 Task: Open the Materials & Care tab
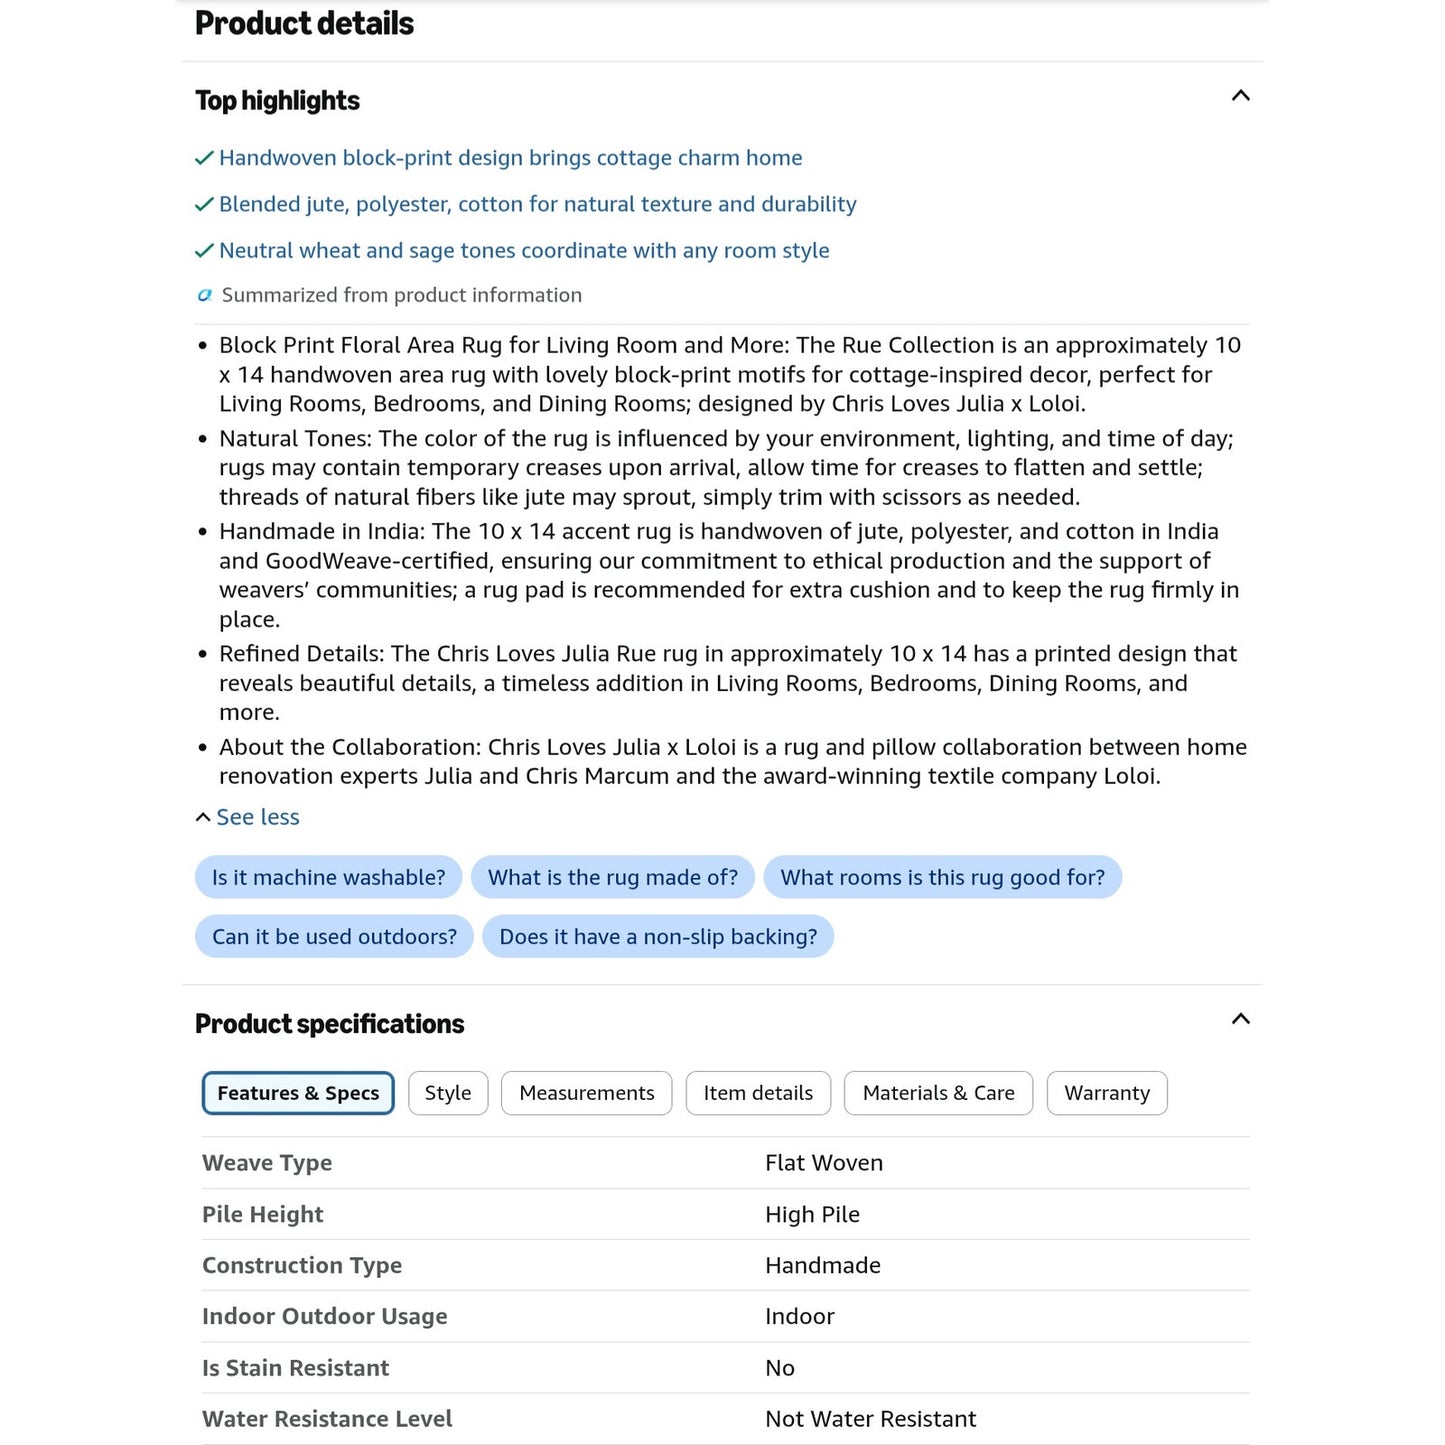(x=938, y=1093)
